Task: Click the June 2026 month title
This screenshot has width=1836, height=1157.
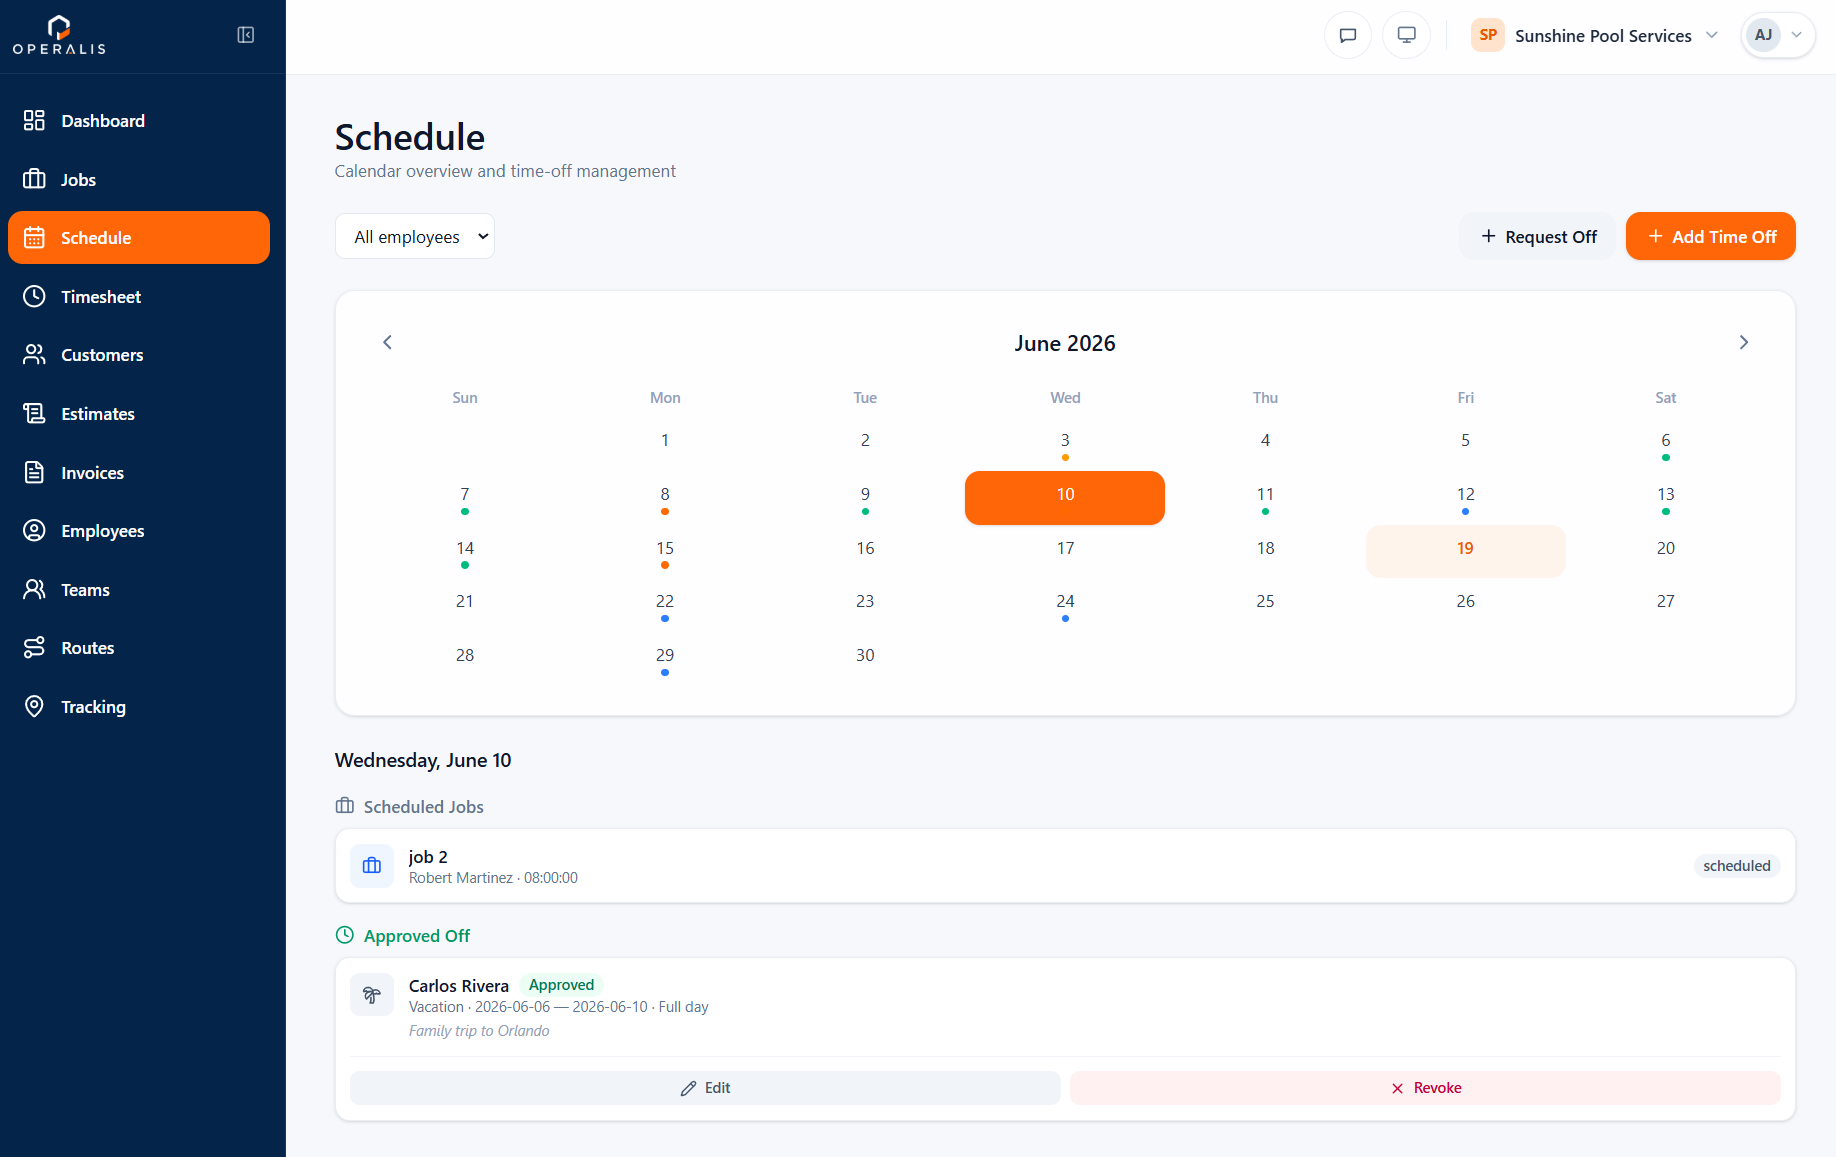Action: pyautogui.click(x=1065, y=343)
